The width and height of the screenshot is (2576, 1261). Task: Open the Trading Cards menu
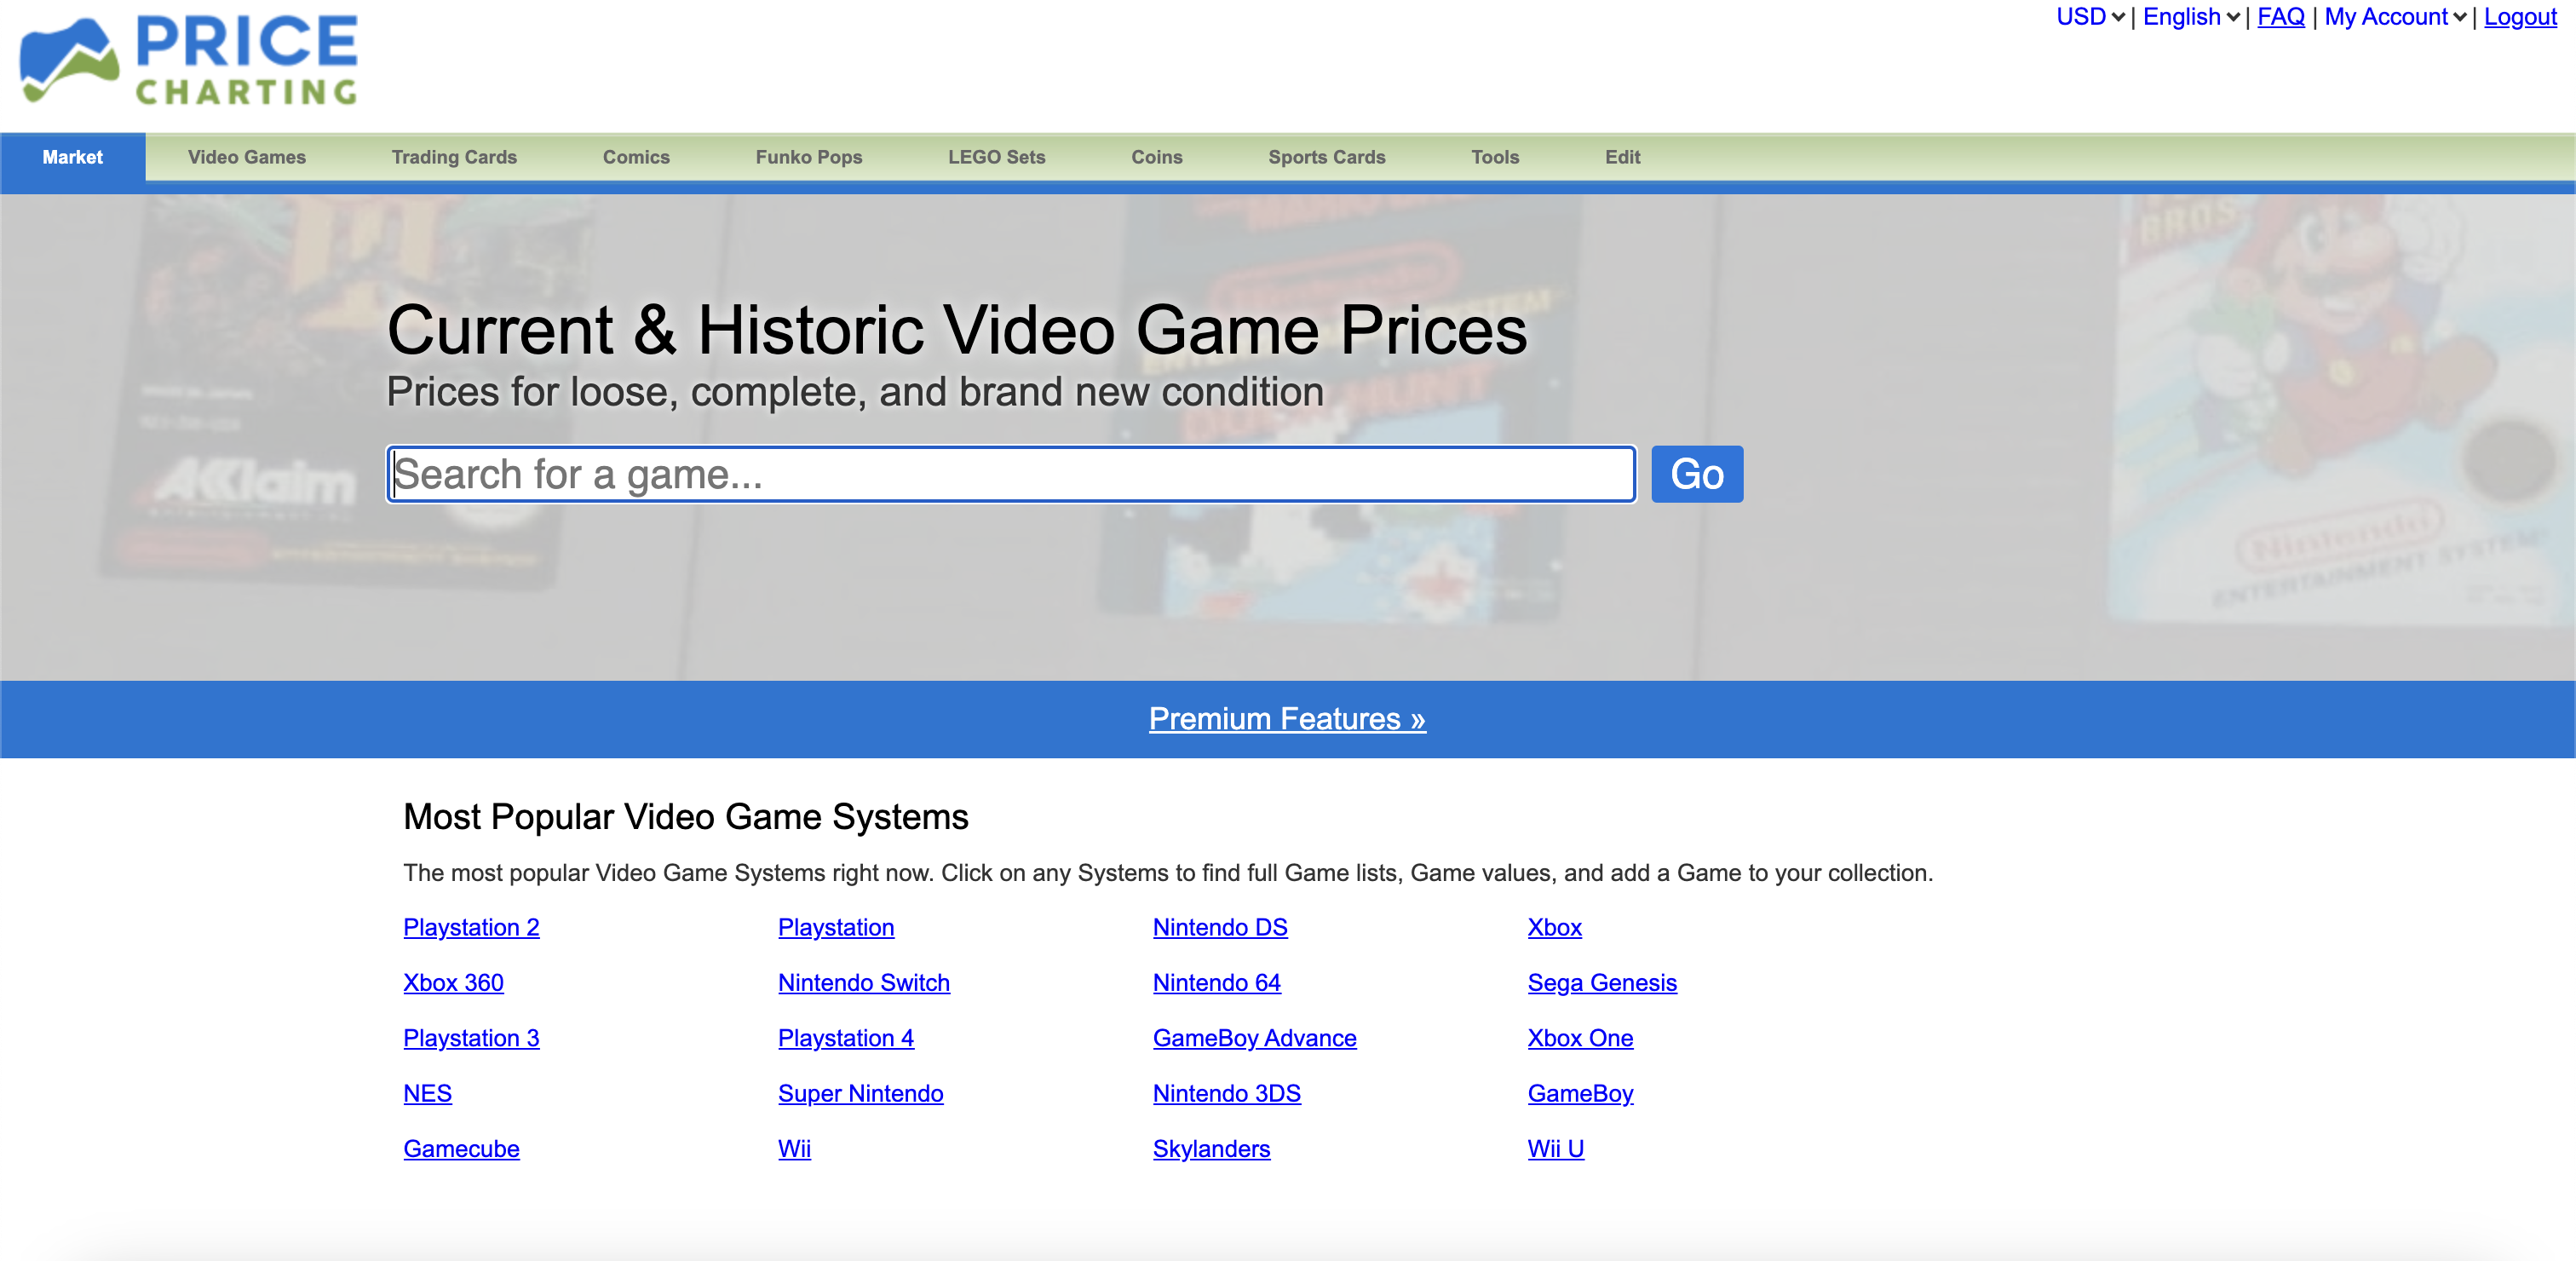pyautogui.click(x=454, y=157)
